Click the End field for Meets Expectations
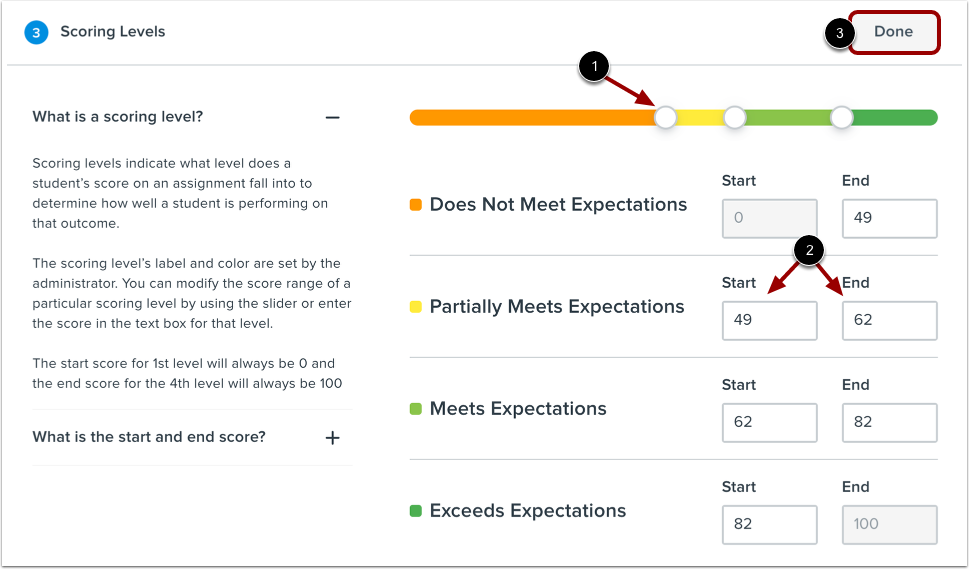This screenshot has height=569, width=969. point(889,422)
